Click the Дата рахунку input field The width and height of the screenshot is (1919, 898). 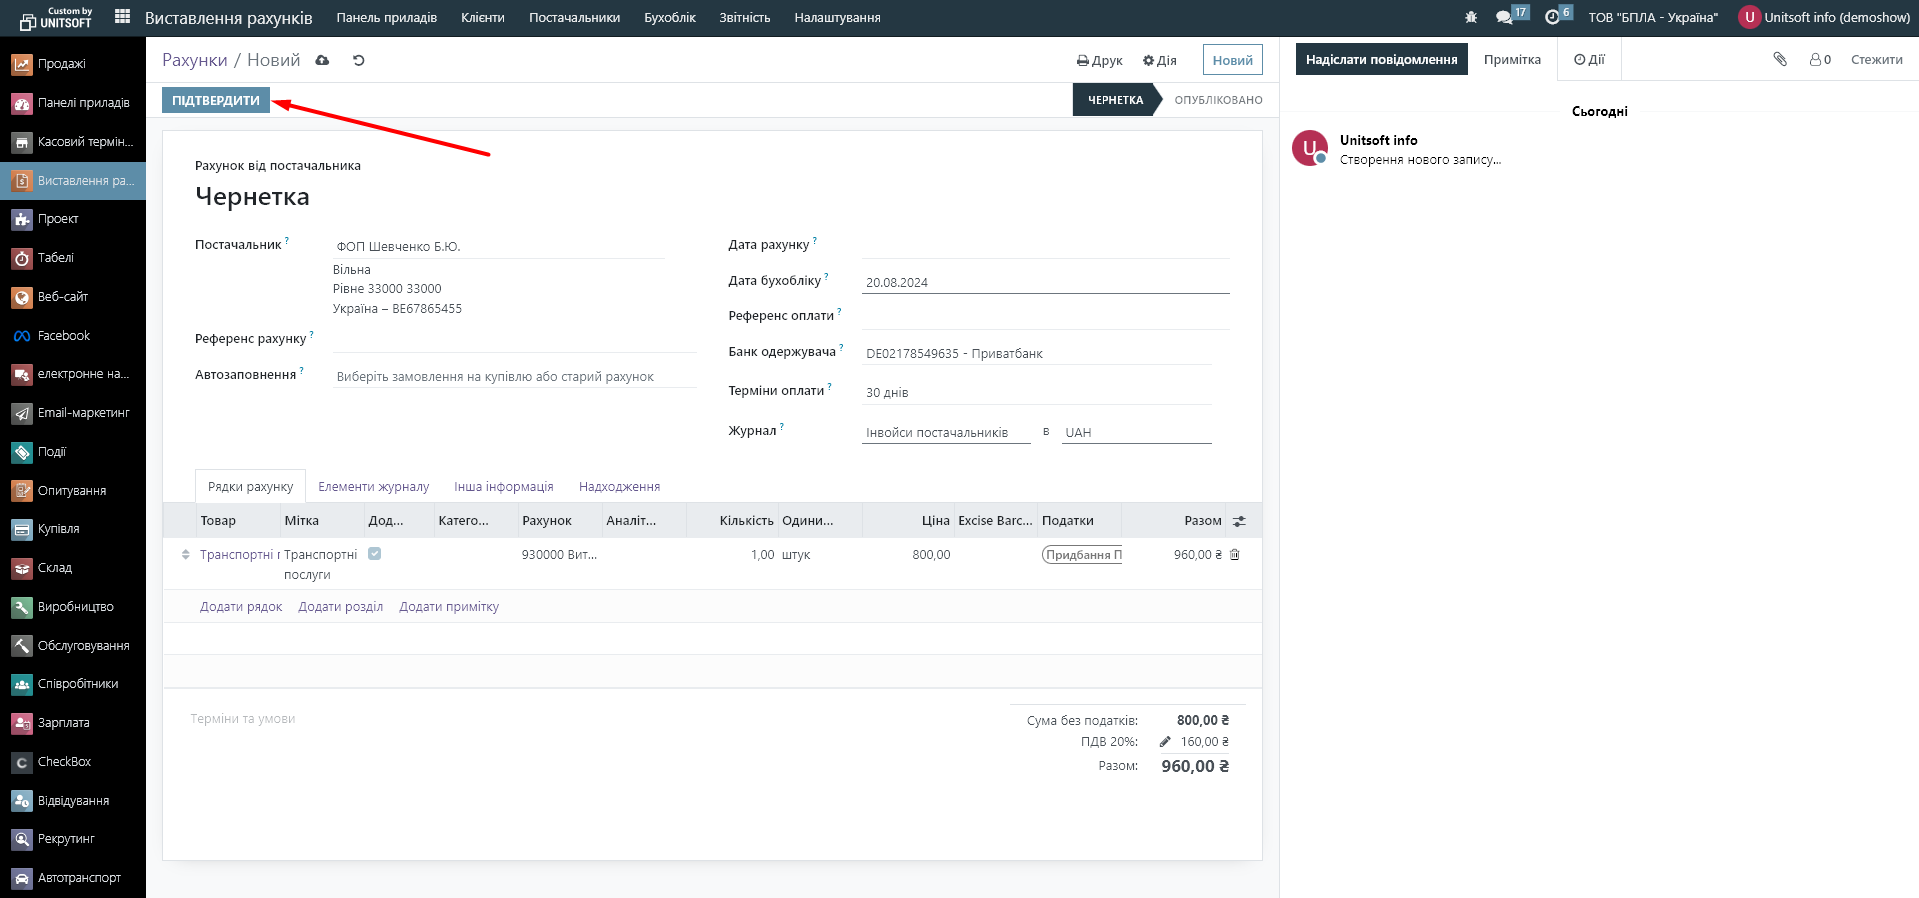point(1044,246)
